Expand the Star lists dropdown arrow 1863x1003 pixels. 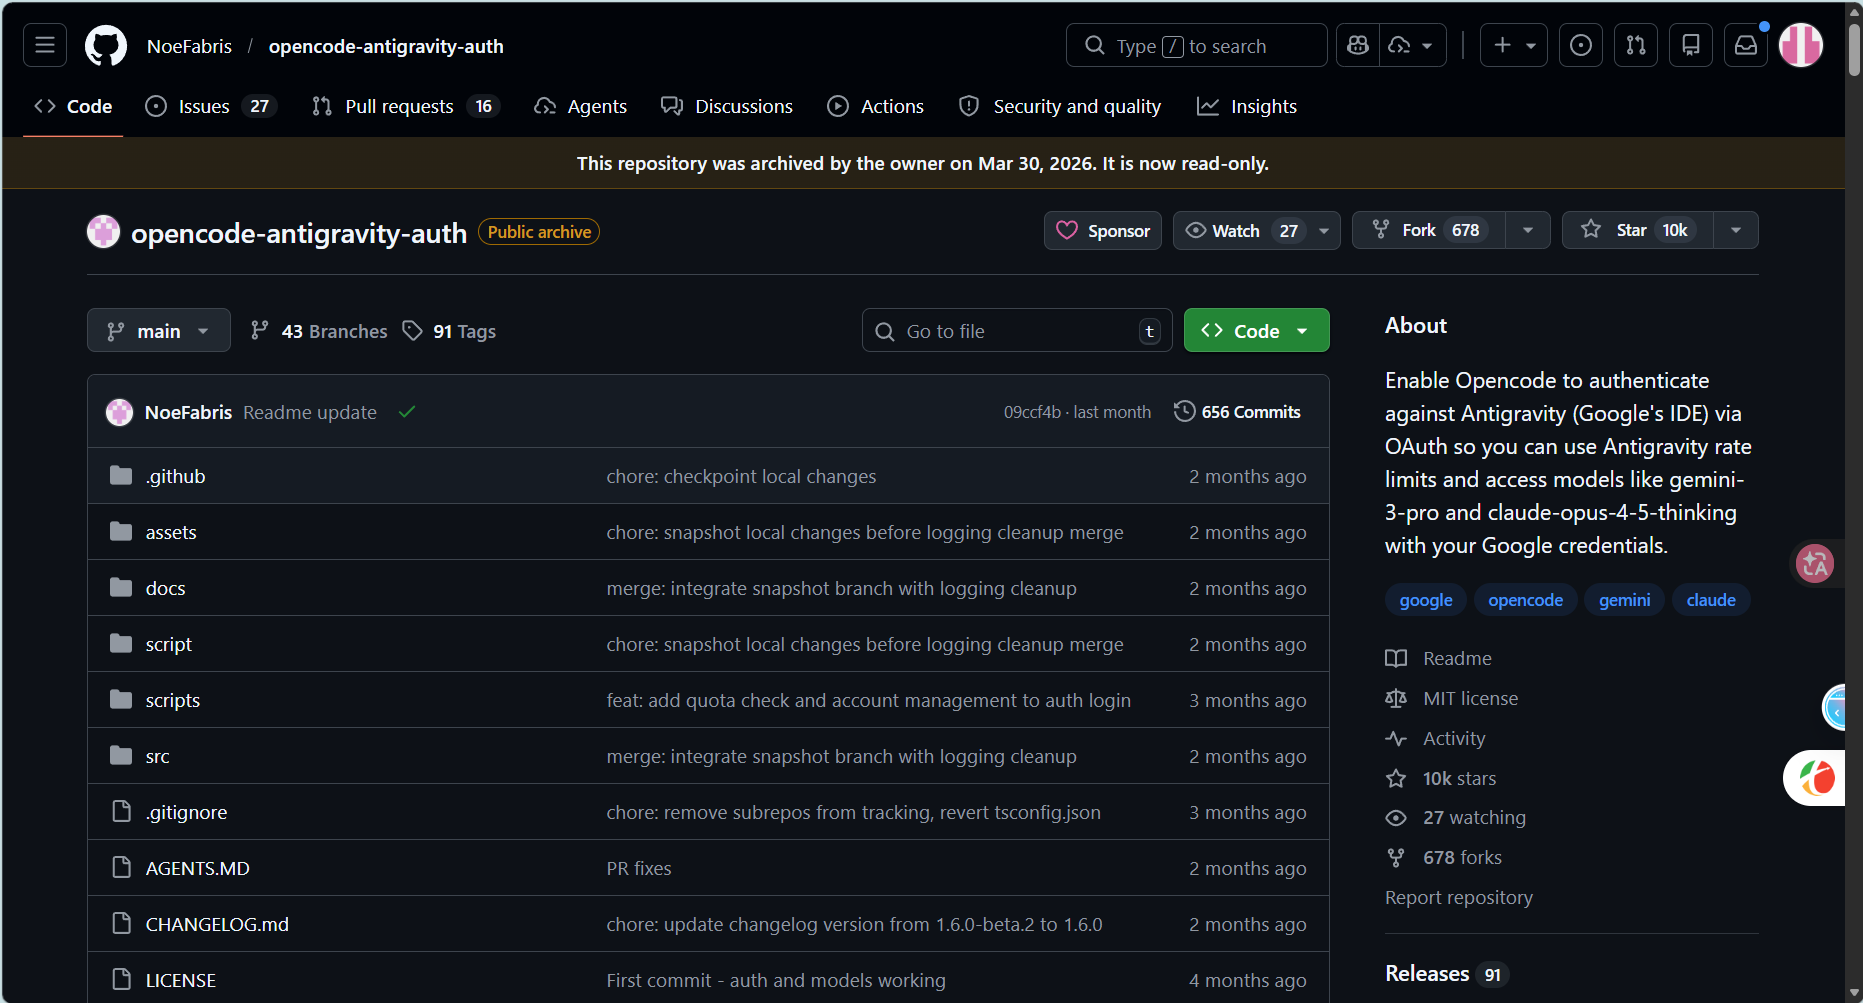1736,230
